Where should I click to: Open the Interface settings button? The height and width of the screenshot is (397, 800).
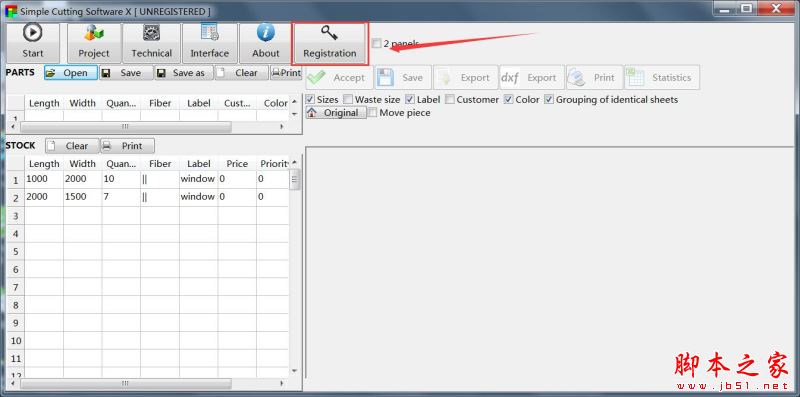[x=210, y=43]
